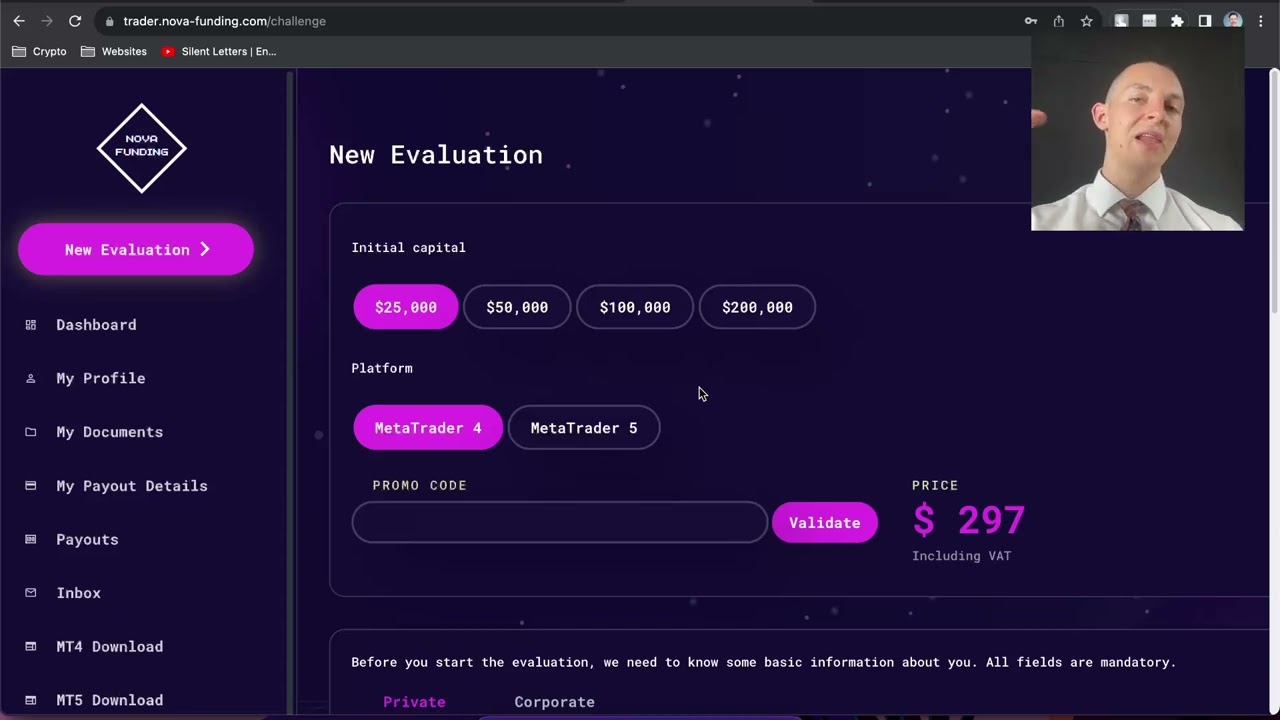Switch to the Corporate tab
The width and height of the screenshot is (1280, 720).
(x=554, y=702)
